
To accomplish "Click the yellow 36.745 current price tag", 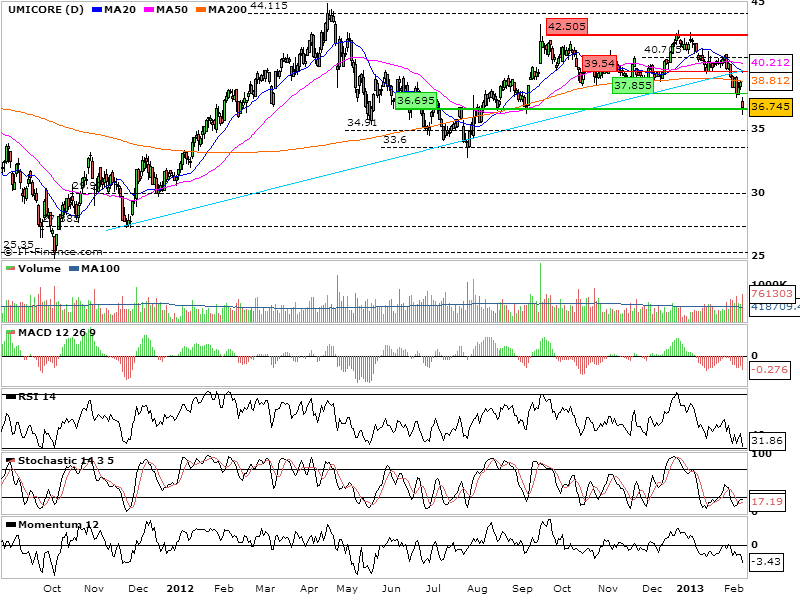I will click(770, 107).
